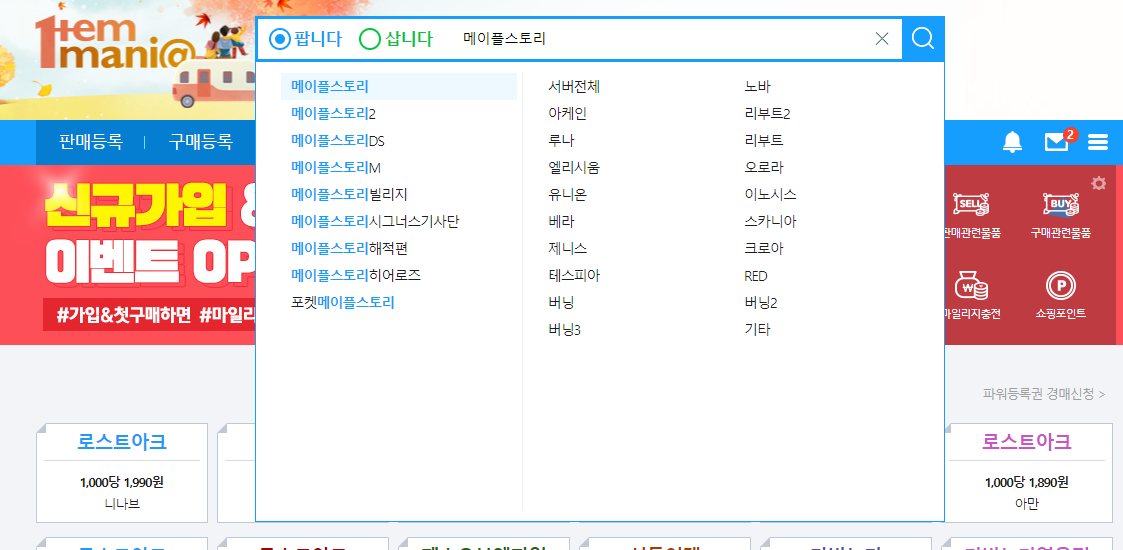Select the 기타 server
The height and width of the screenshot is (550, 1123).
pyautogui.click(x=758, y=330)
